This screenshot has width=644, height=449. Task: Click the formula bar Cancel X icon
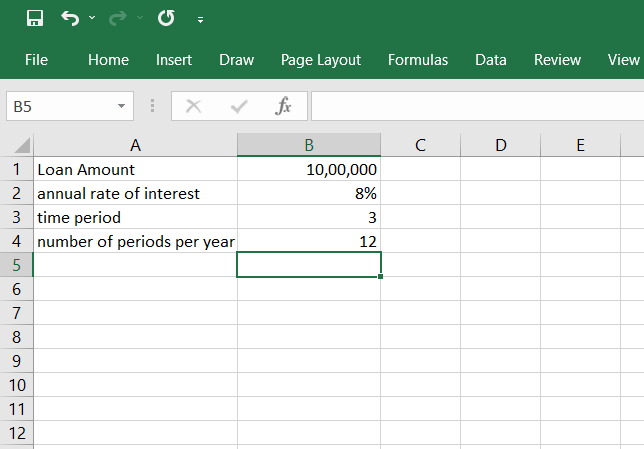[194, 106]
